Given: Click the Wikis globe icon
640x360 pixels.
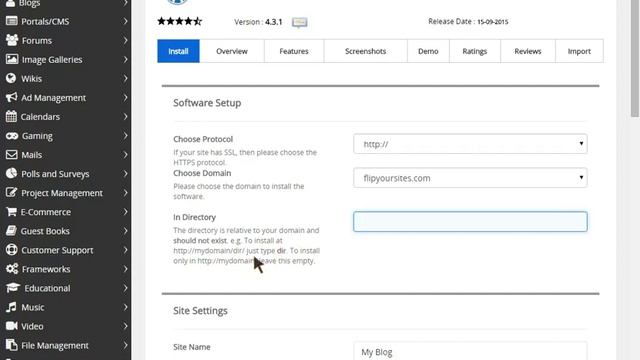Looking at the screenshot, I should tap(11, 78).
